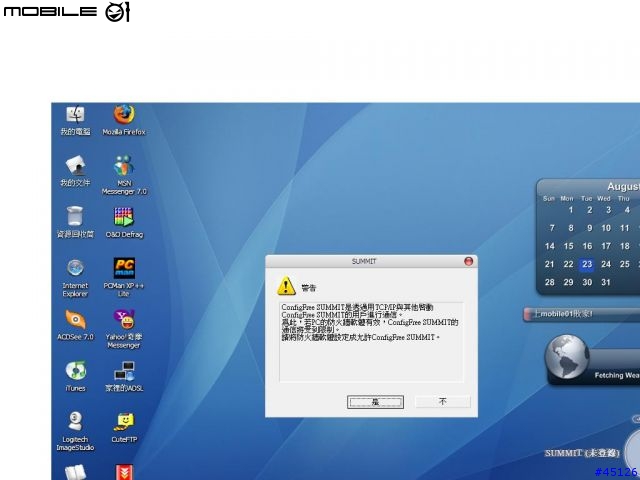This screenshot has height=480, width=640.
Task: Select day 23 in the August calendar
Action: pos(587,264)
